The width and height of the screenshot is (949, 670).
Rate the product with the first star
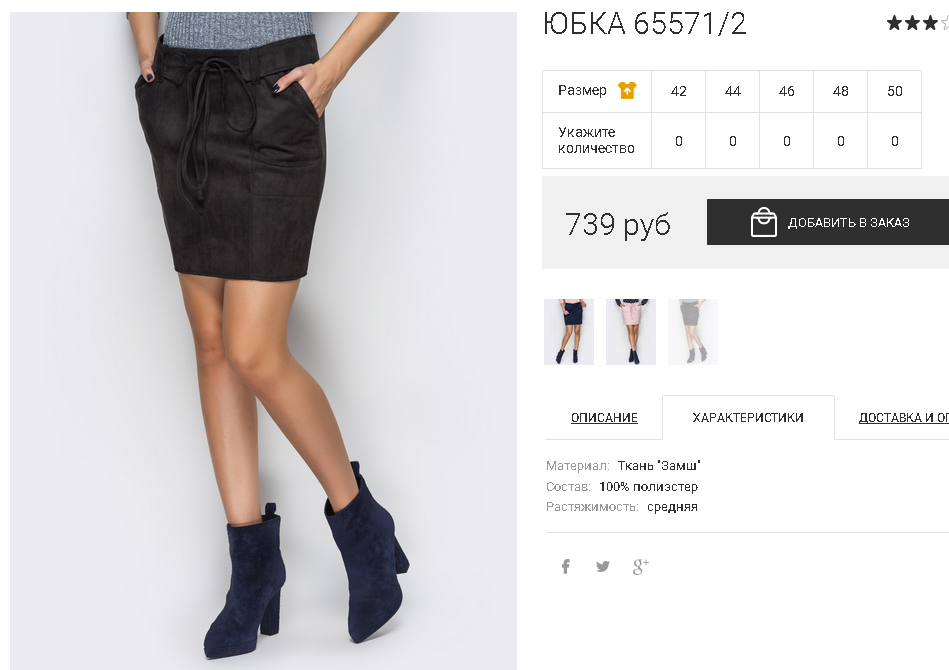(894, 23)
